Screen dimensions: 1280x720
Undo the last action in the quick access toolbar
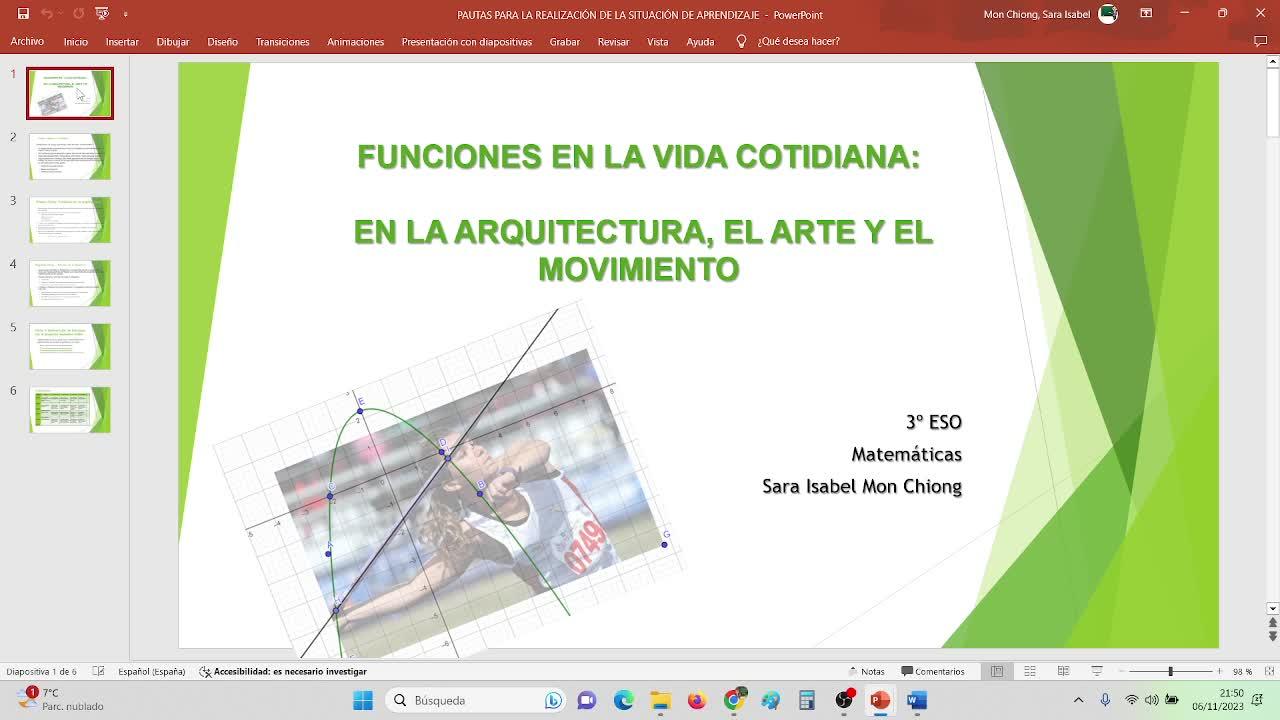coord(48,14)
